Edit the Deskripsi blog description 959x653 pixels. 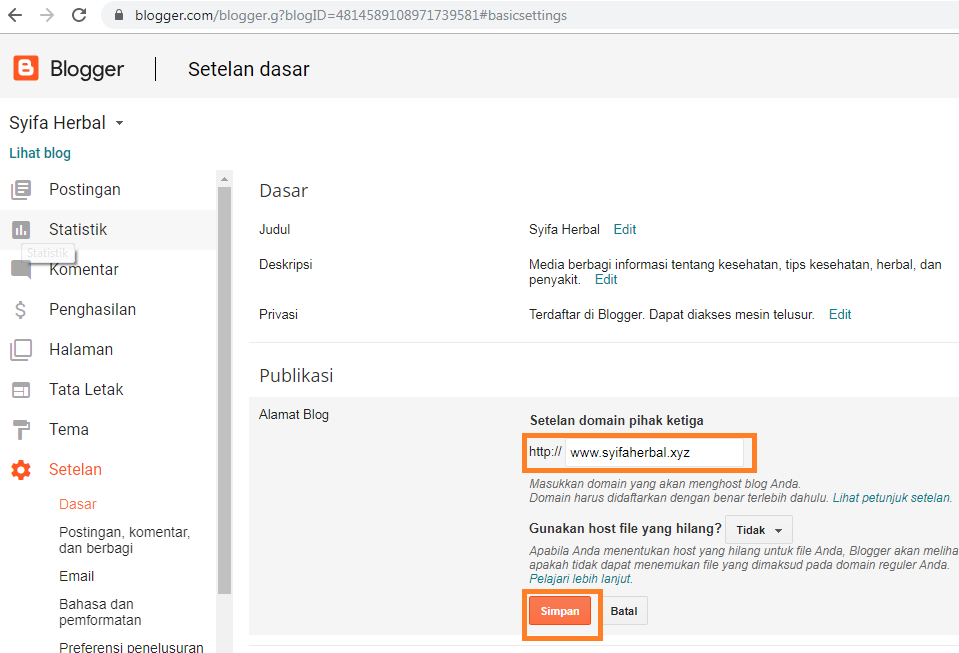coord(606,279)
